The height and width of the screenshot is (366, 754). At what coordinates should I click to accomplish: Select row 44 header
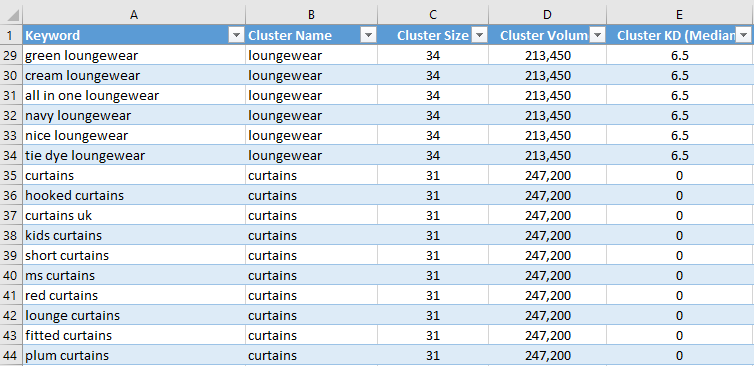point(11,355)
